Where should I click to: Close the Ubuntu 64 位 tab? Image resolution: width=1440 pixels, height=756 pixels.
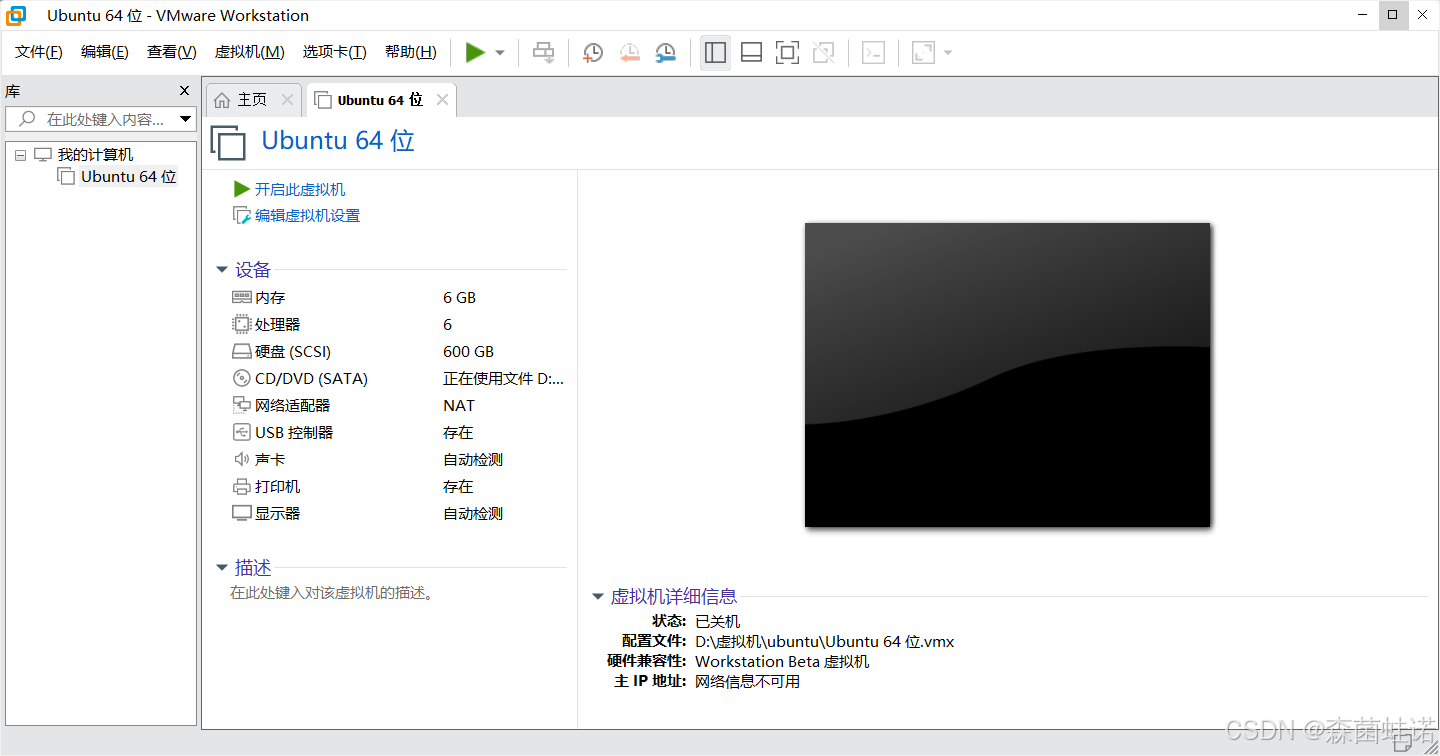[x=442, y=100]
